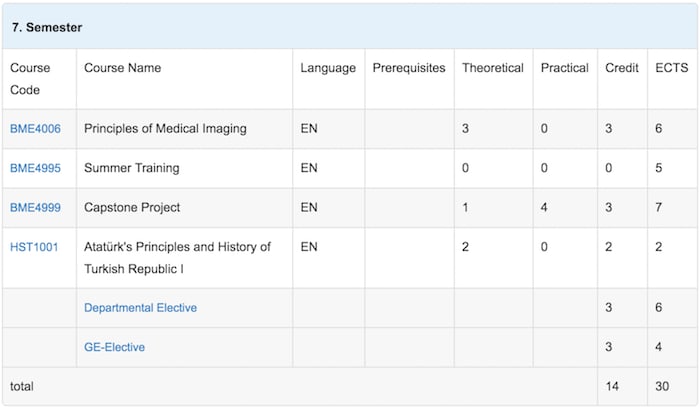Select the Summer Training course name cell

(x=184, y=168)
